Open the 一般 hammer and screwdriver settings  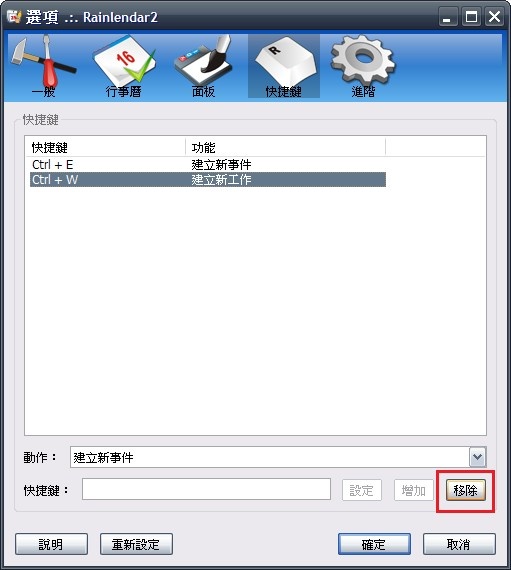(x=44, y=66)
